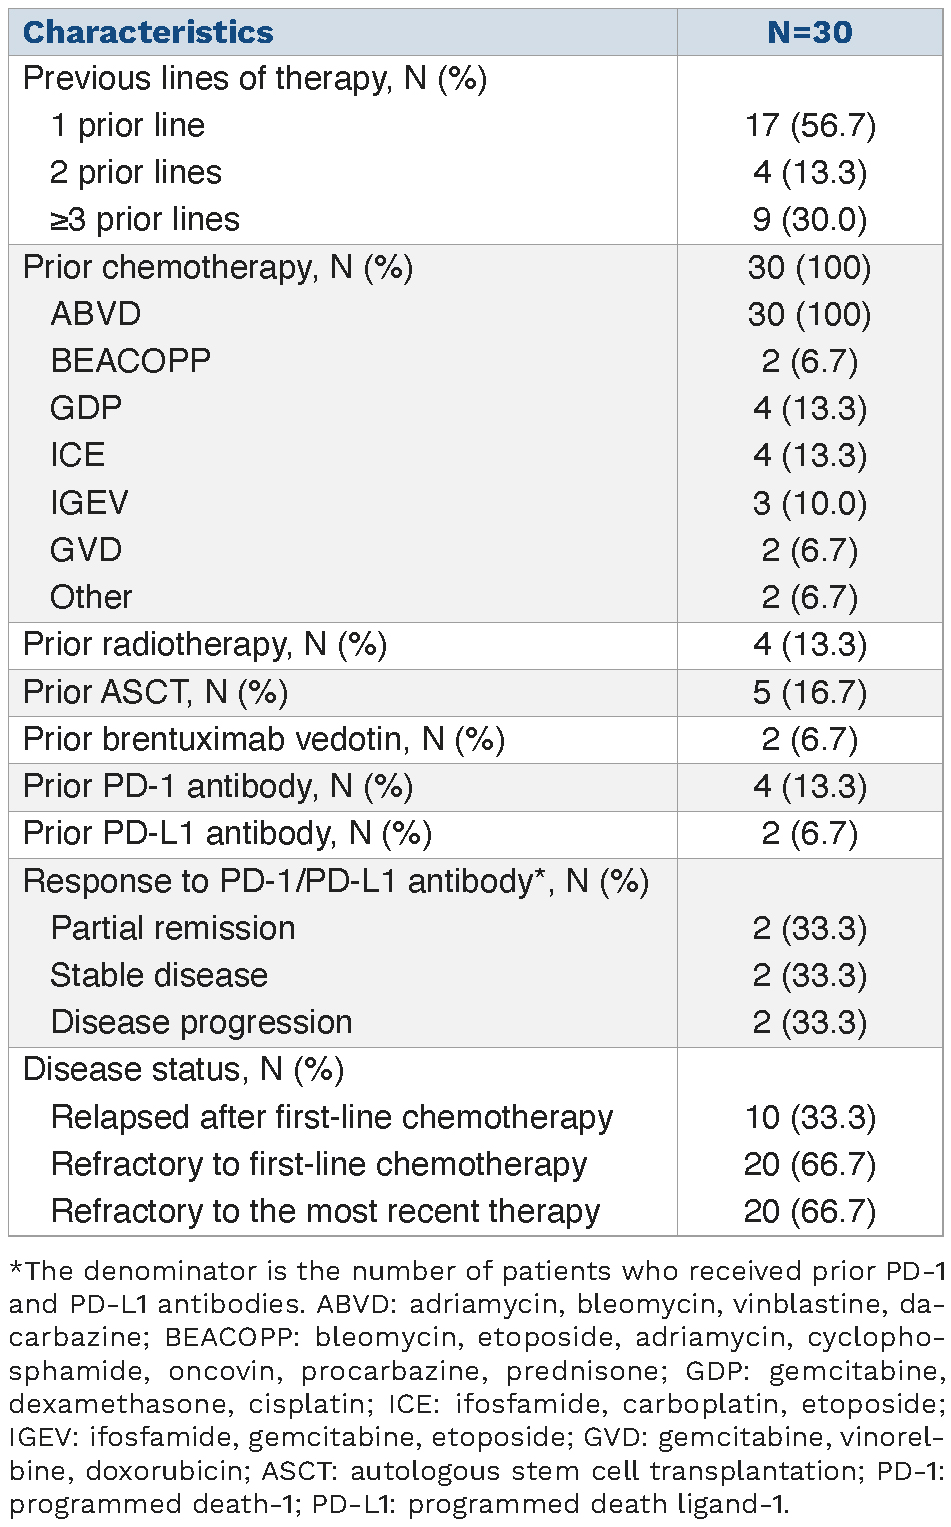Click the "N=30" column header

[809, 32]
